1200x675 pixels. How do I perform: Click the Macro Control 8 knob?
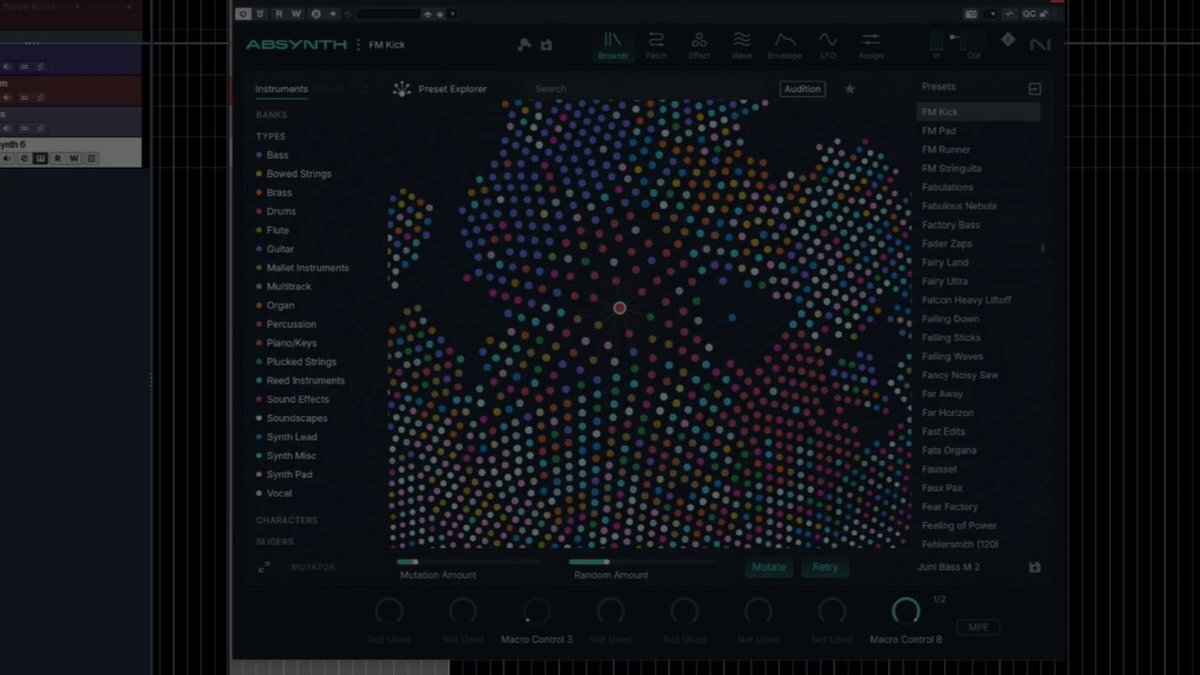pos(905,611)
